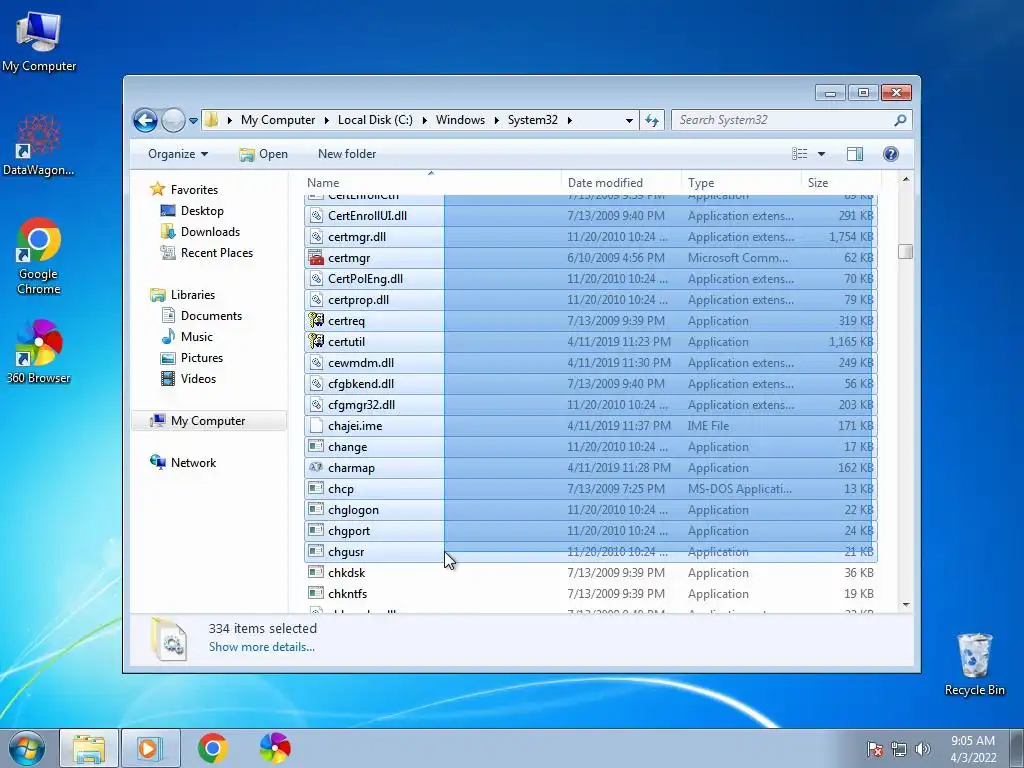This screenshot has height=768, width=1024.
Task: Click the search magnifier icon
Action: click(900, 120)
